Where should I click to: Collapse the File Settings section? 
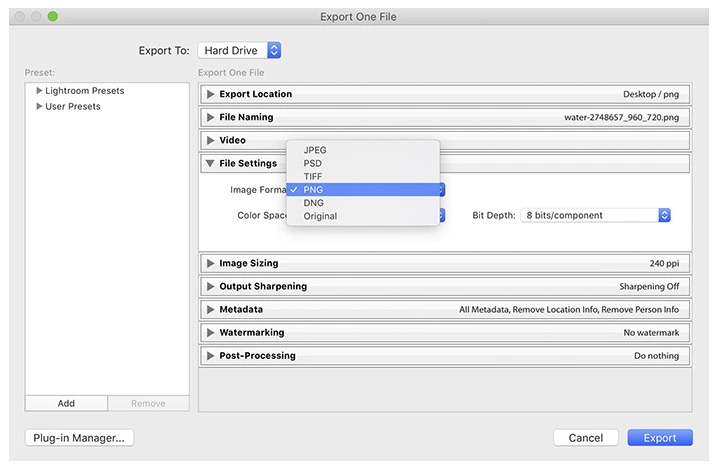click(x=210, y=163)
